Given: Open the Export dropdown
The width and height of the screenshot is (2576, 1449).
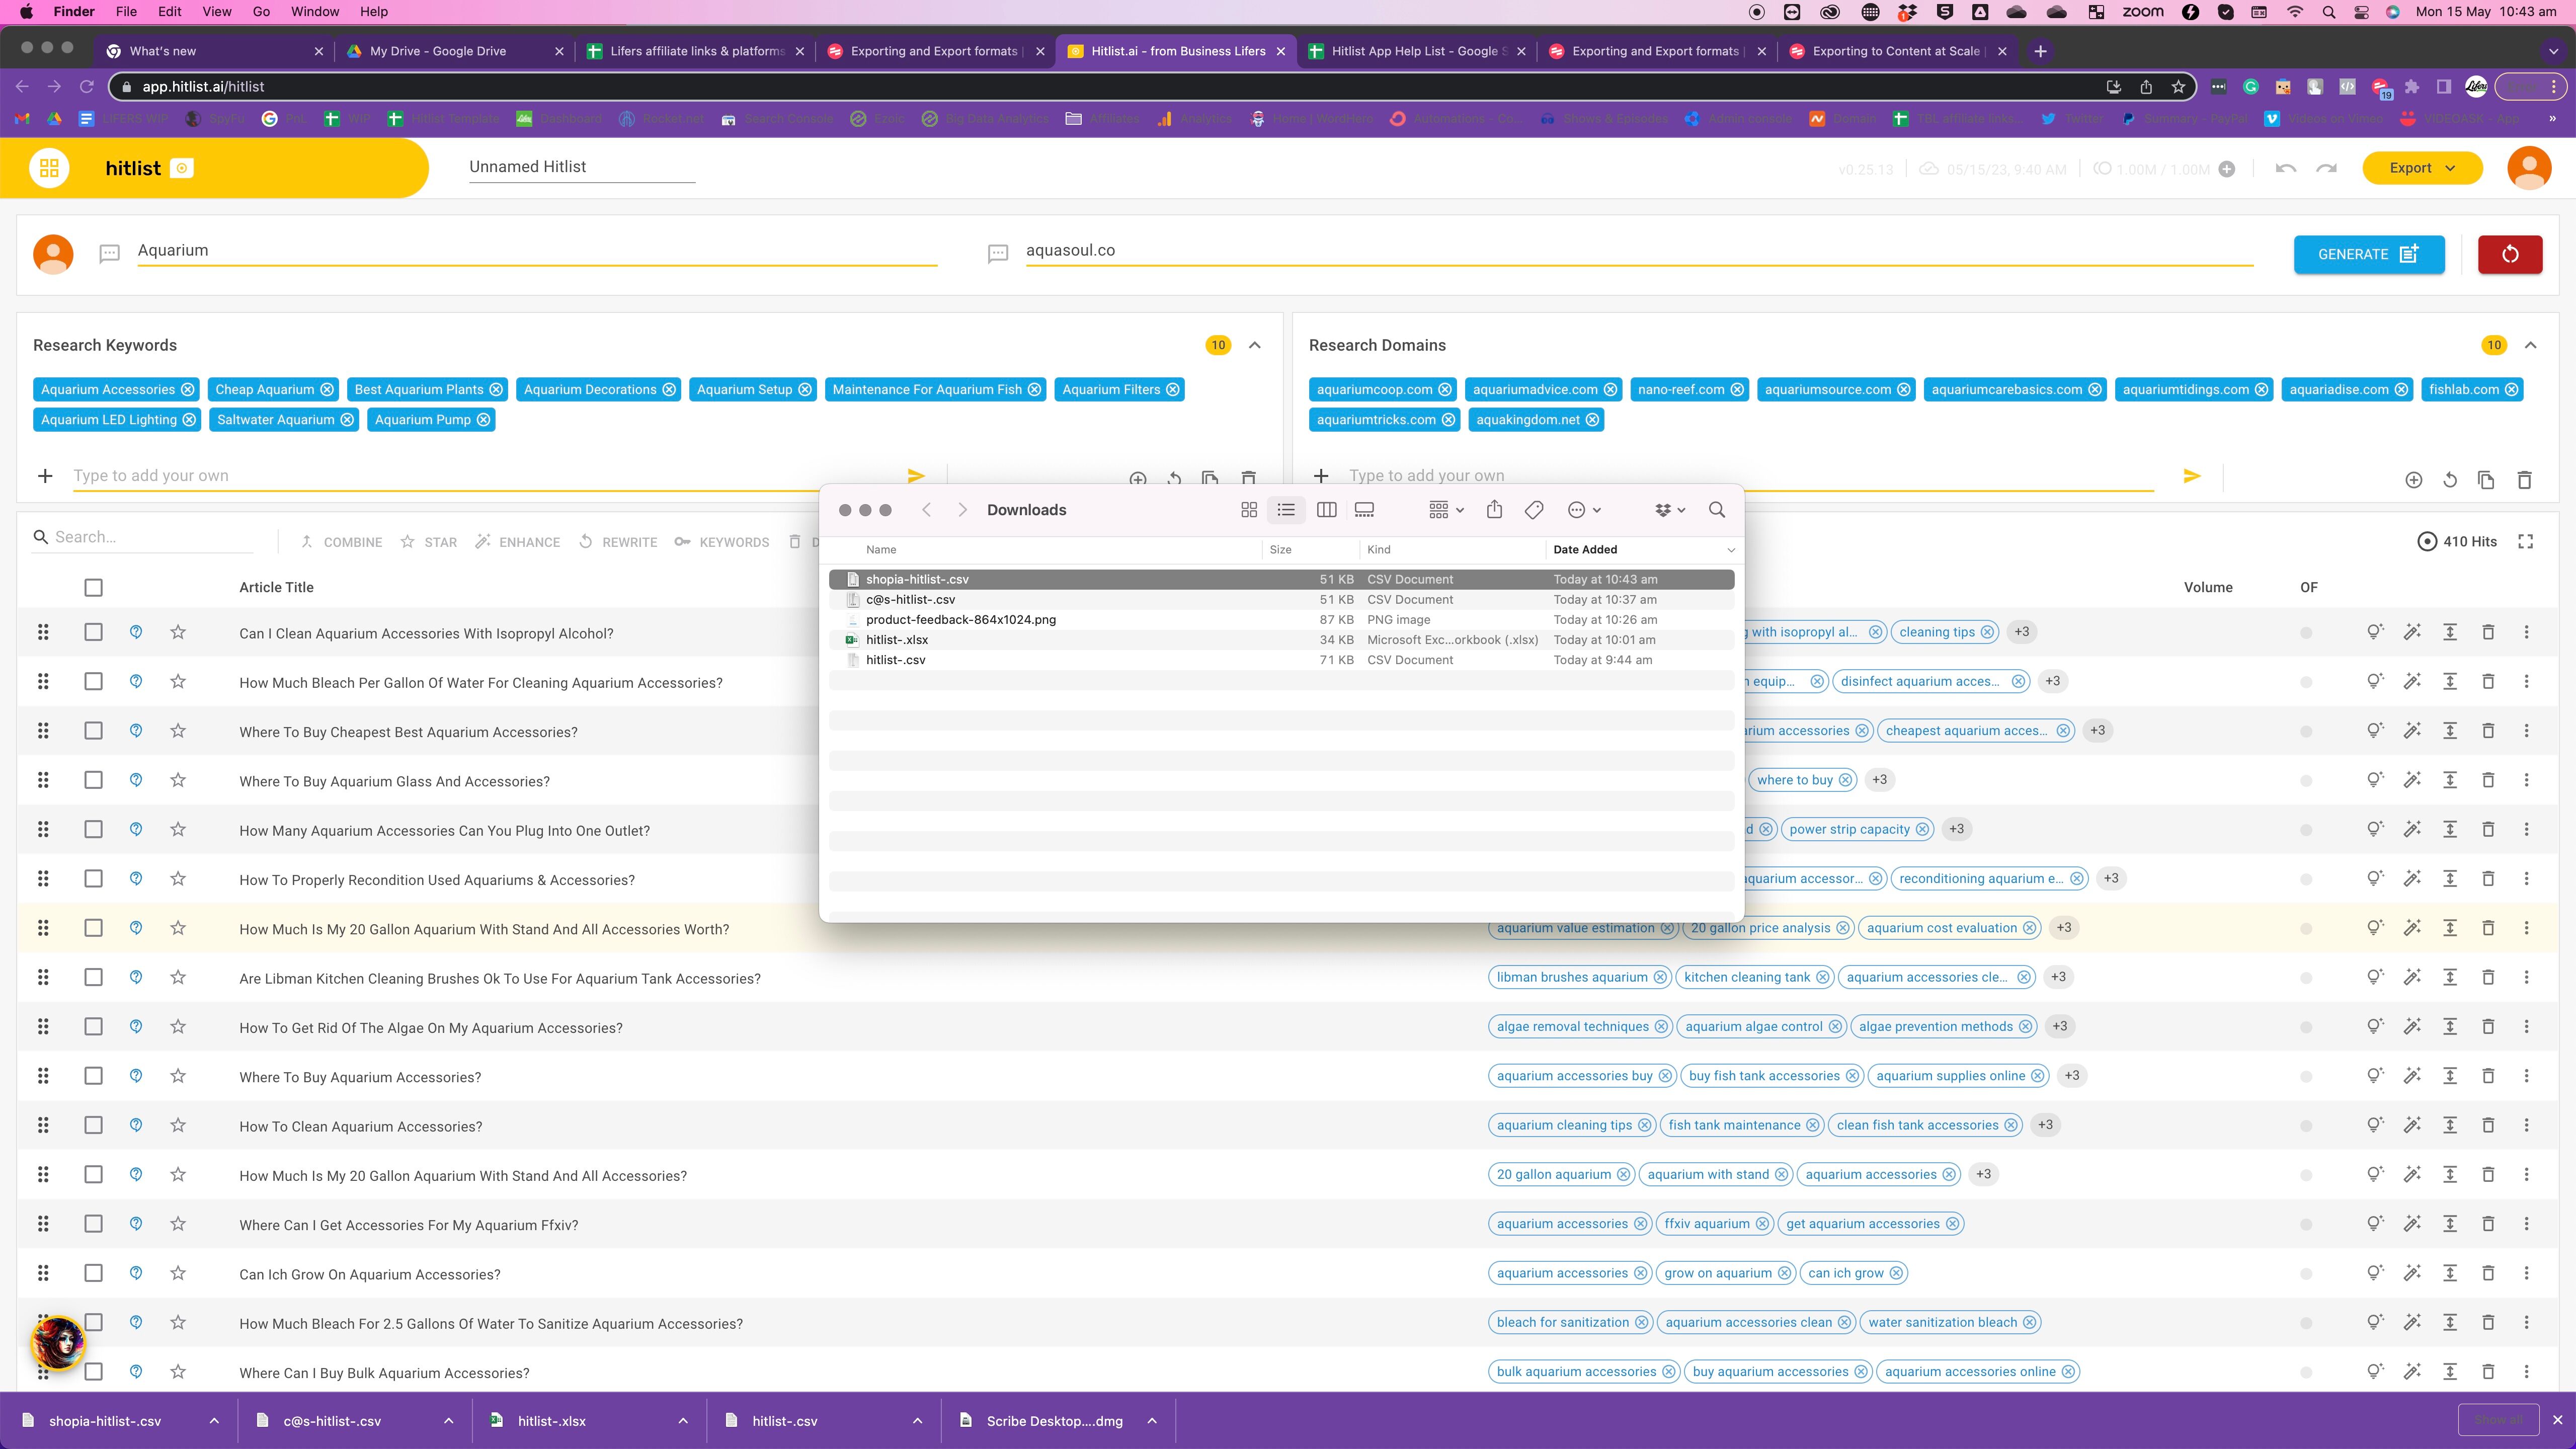Looking at the screenshot, I should pyautogui.click(x=2422, y=168).
